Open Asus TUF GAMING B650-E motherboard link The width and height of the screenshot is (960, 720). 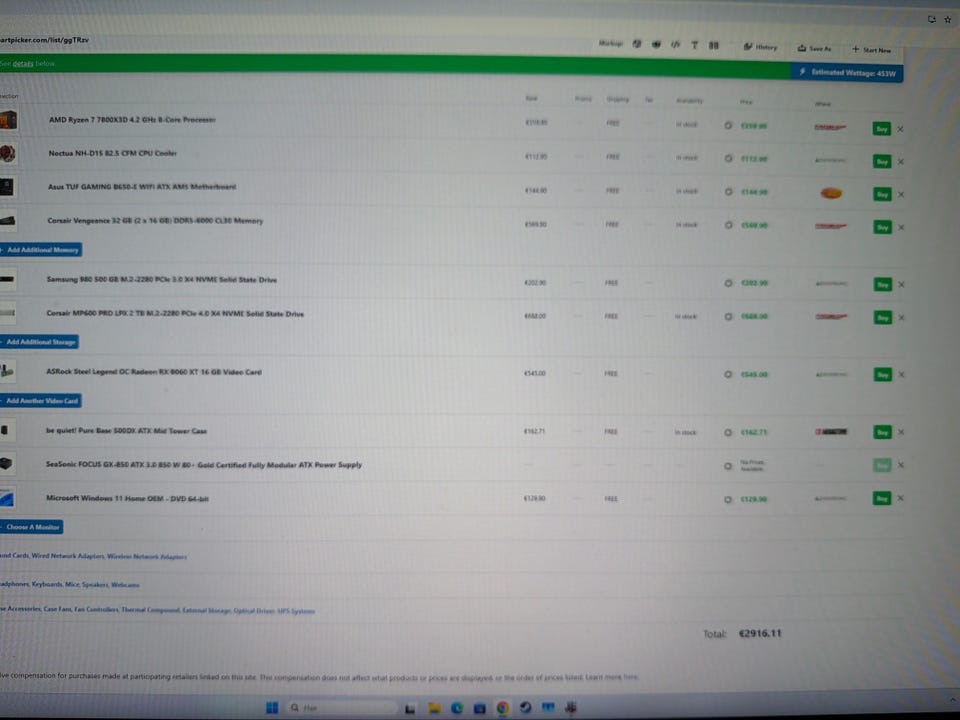141,187
